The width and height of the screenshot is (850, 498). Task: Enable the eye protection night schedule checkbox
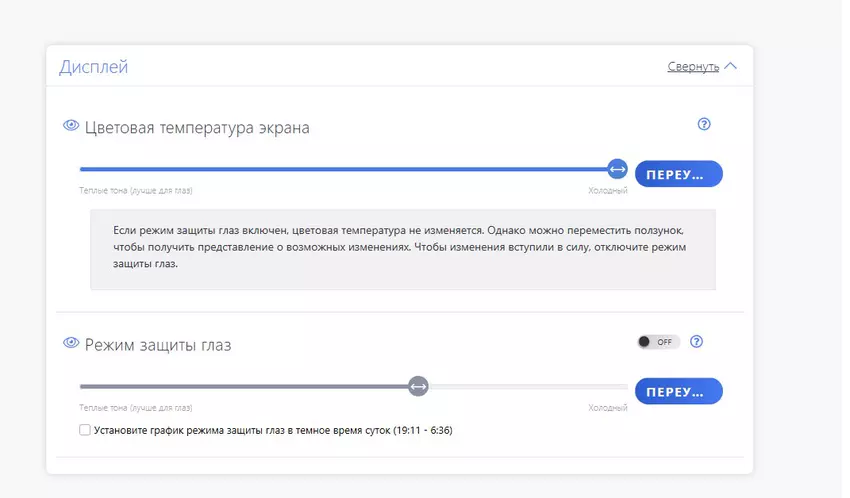(x=85, y=430)
